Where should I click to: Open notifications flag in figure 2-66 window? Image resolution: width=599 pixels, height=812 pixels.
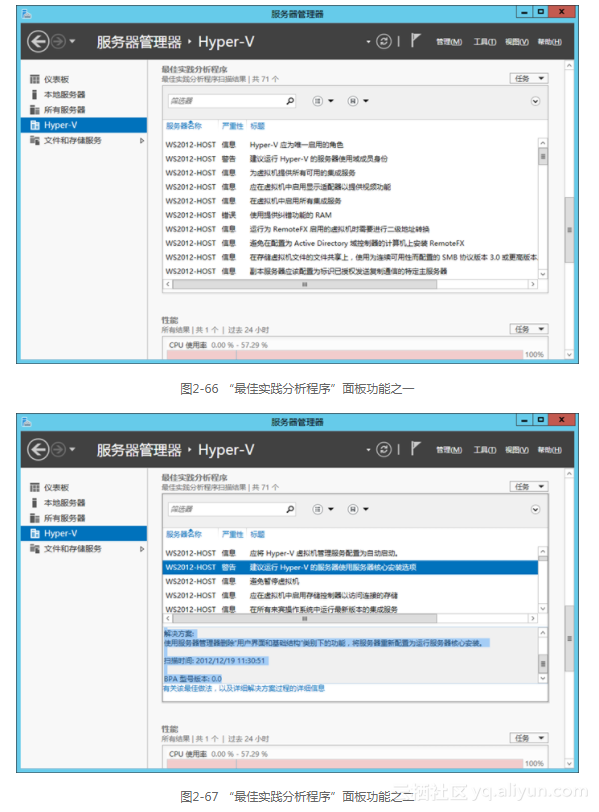pos(415,40)
